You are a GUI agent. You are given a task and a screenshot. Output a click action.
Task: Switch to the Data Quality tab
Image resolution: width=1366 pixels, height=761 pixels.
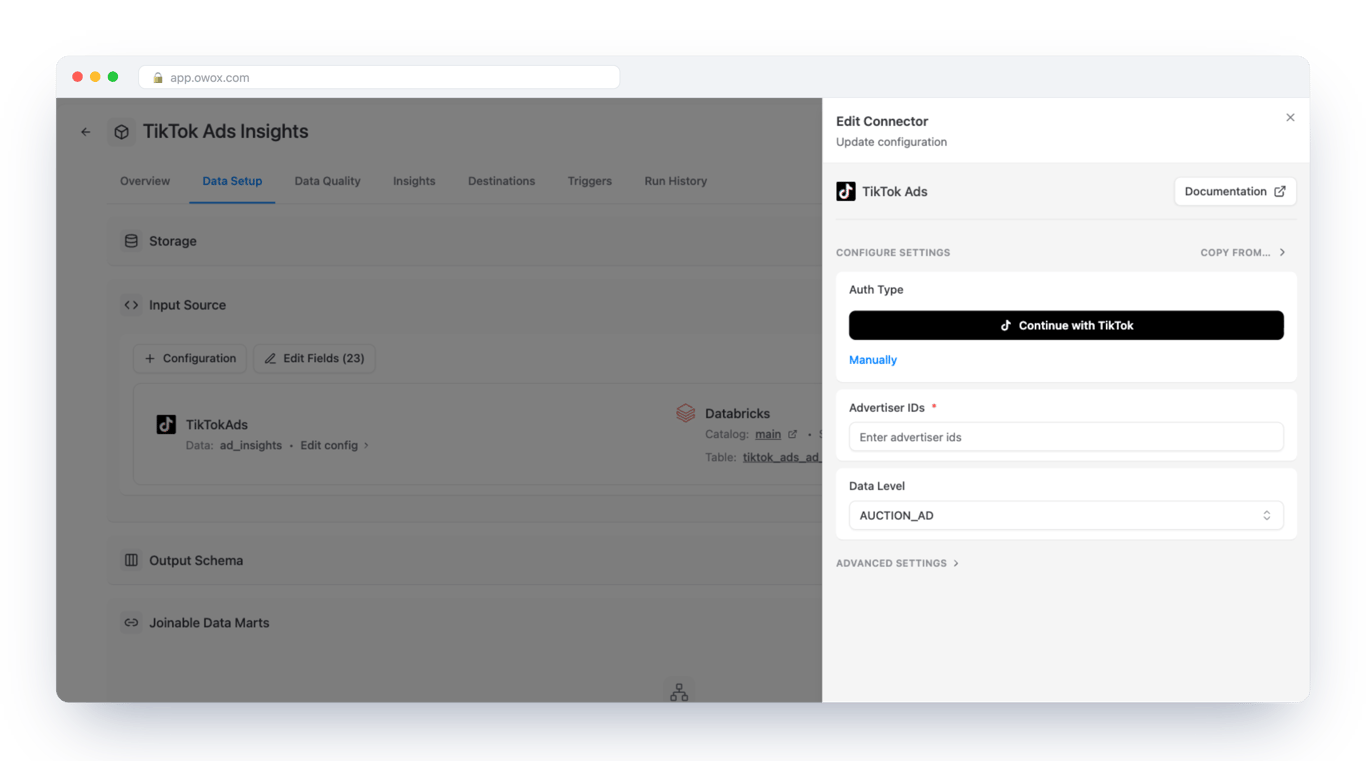327,181
